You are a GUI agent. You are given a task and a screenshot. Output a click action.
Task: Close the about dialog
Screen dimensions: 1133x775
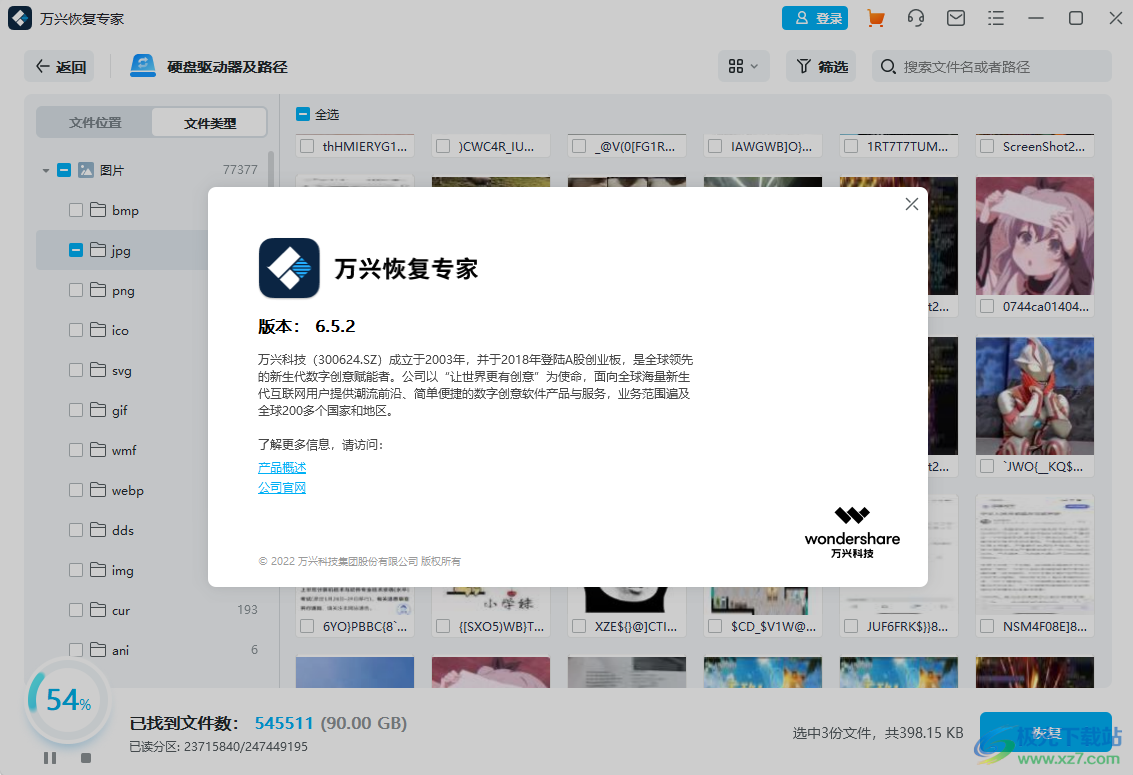912,204
